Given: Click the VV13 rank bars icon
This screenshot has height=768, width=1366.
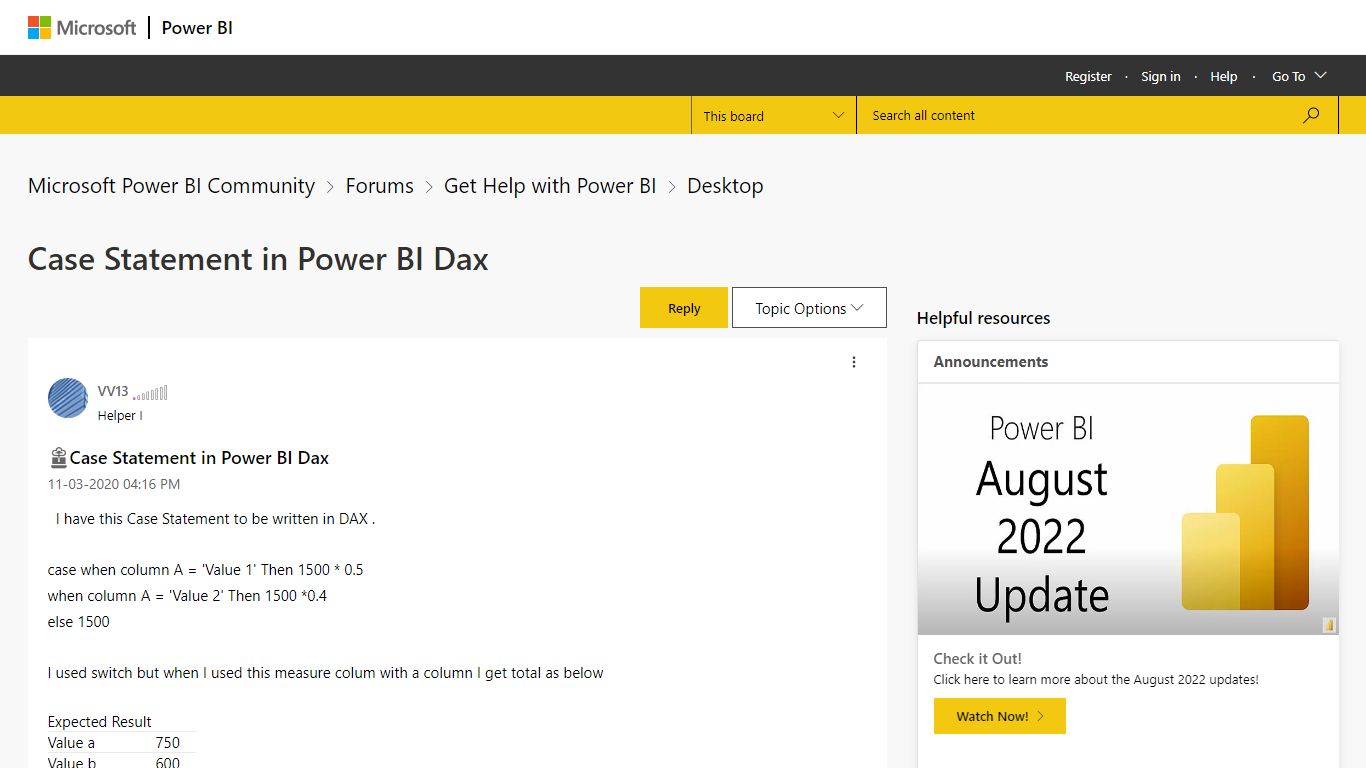Looking at the screenshot, I should click(x=150, y=393).
